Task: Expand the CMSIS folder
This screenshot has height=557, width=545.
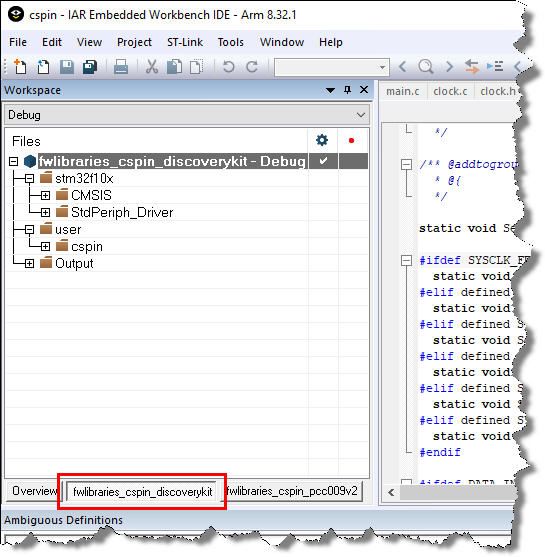Action: [x=45, y=195]
